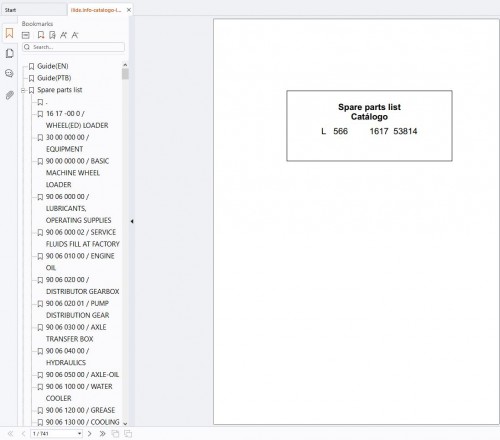Viewport: 500px width, 440px height.
Task: Open the Comments panel icon in sidebar
Action: pyautogui.click(x=9, y=73)
